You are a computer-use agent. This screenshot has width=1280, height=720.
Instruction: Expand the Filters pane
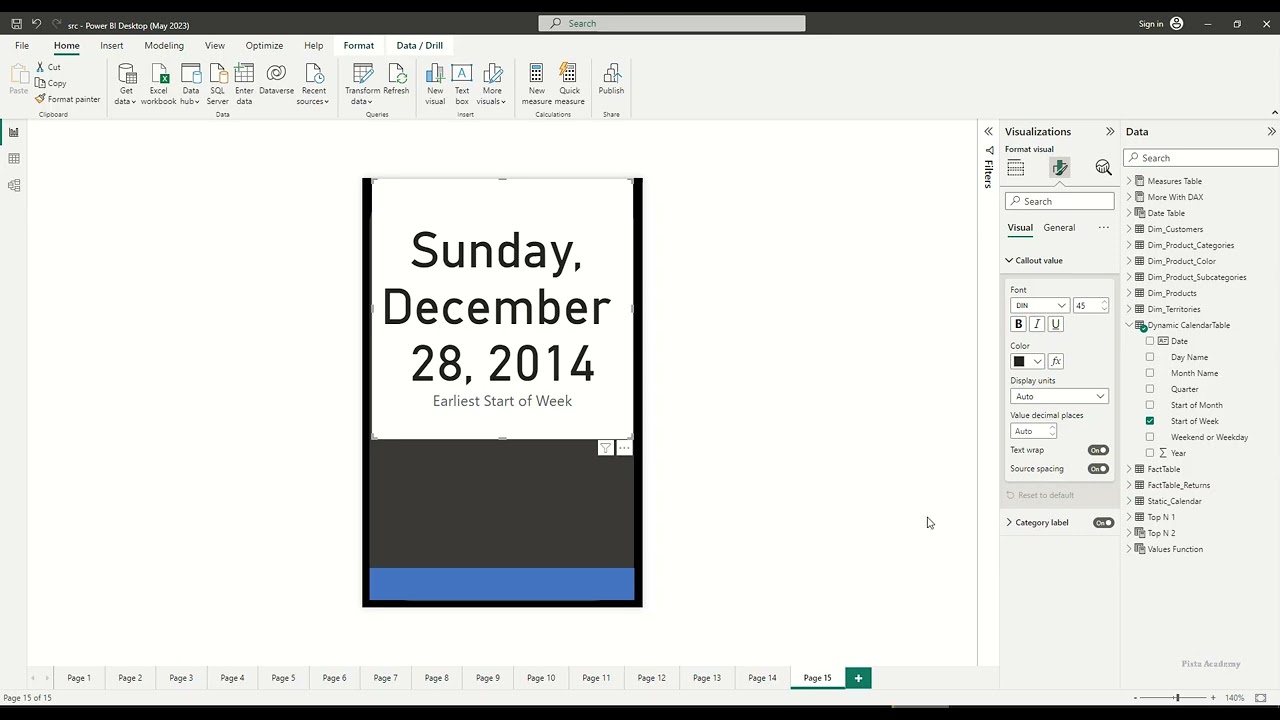tap(988, 132)
